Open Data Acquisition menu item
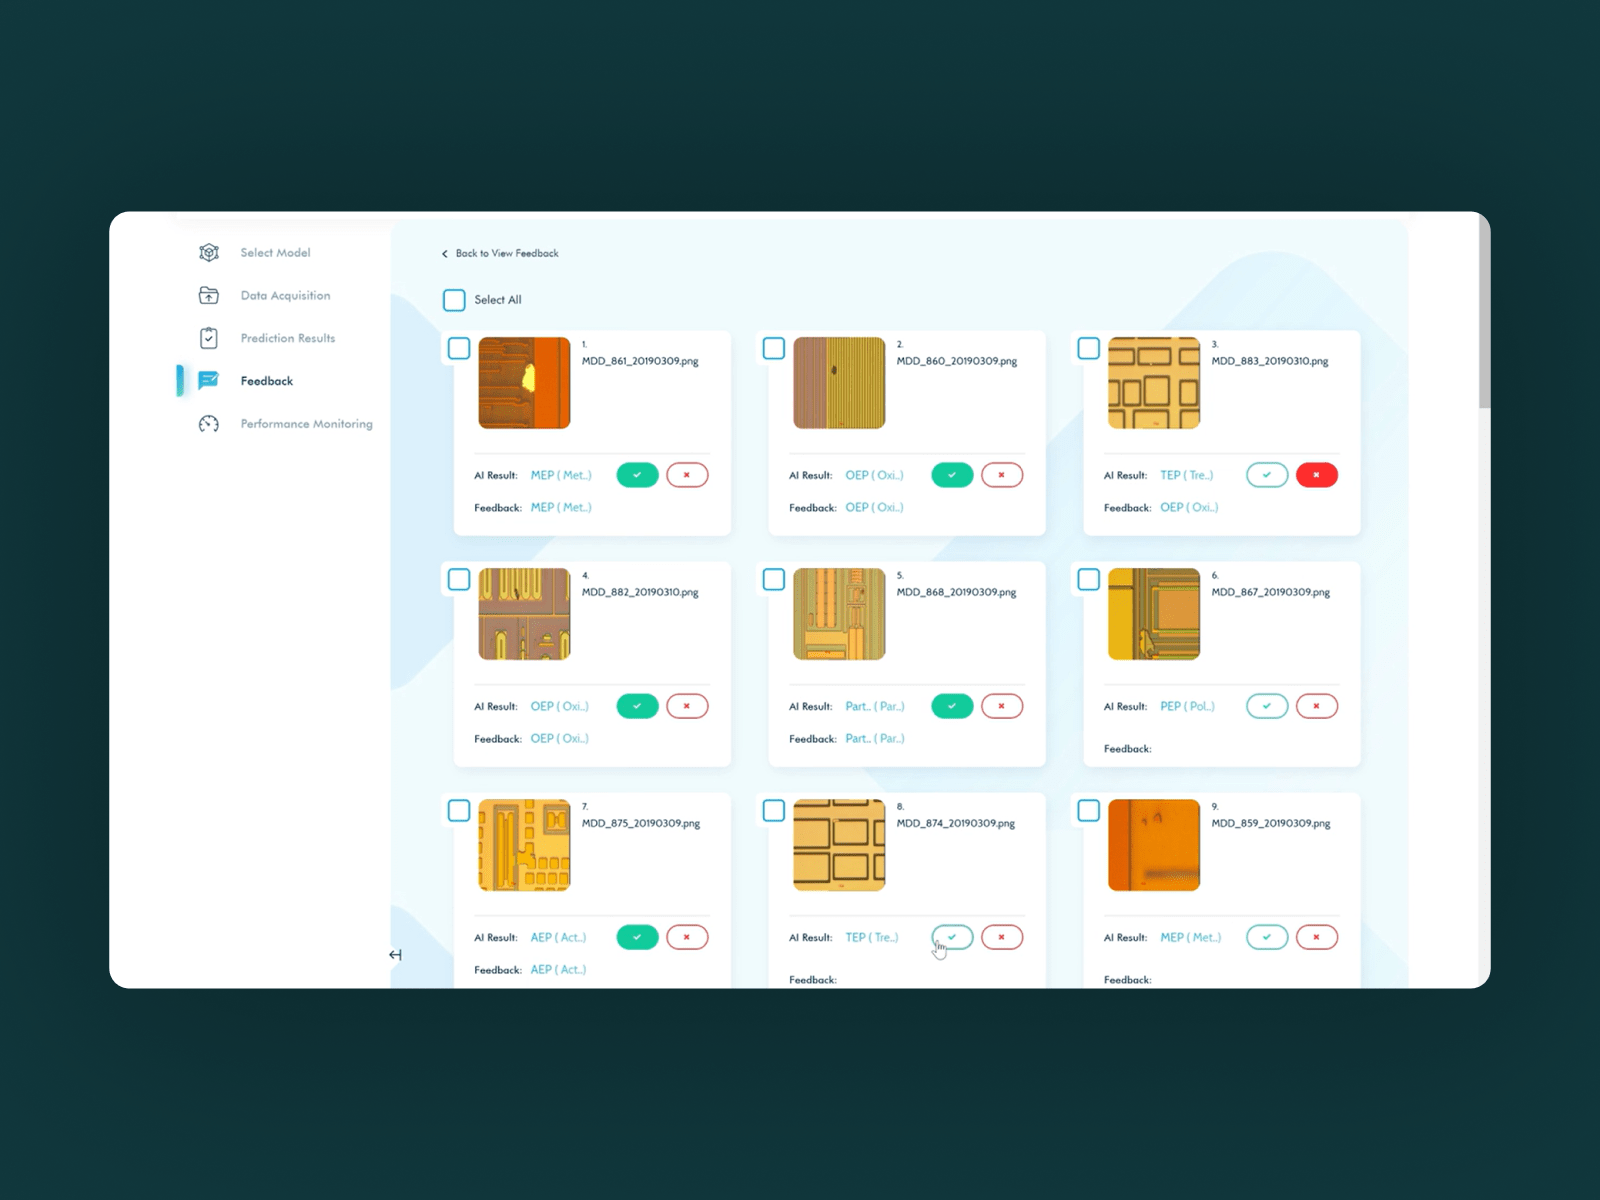 285,296
